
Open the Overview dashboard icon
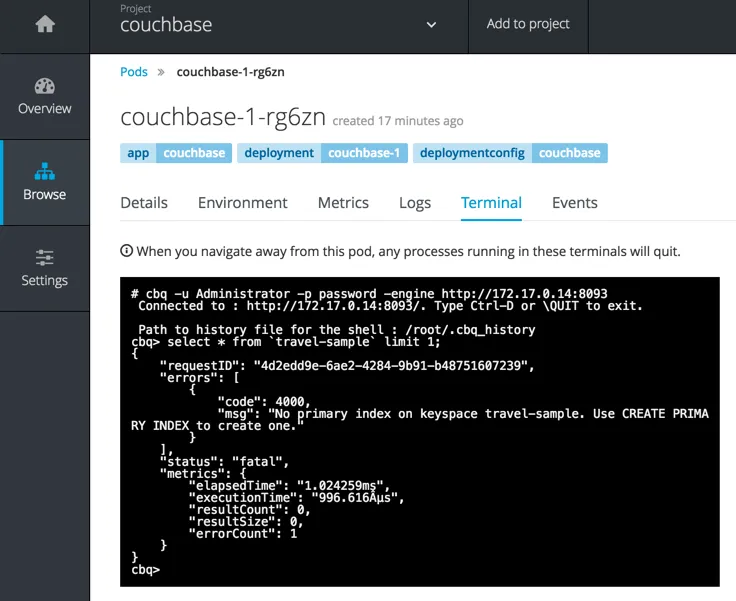point(44,87)
